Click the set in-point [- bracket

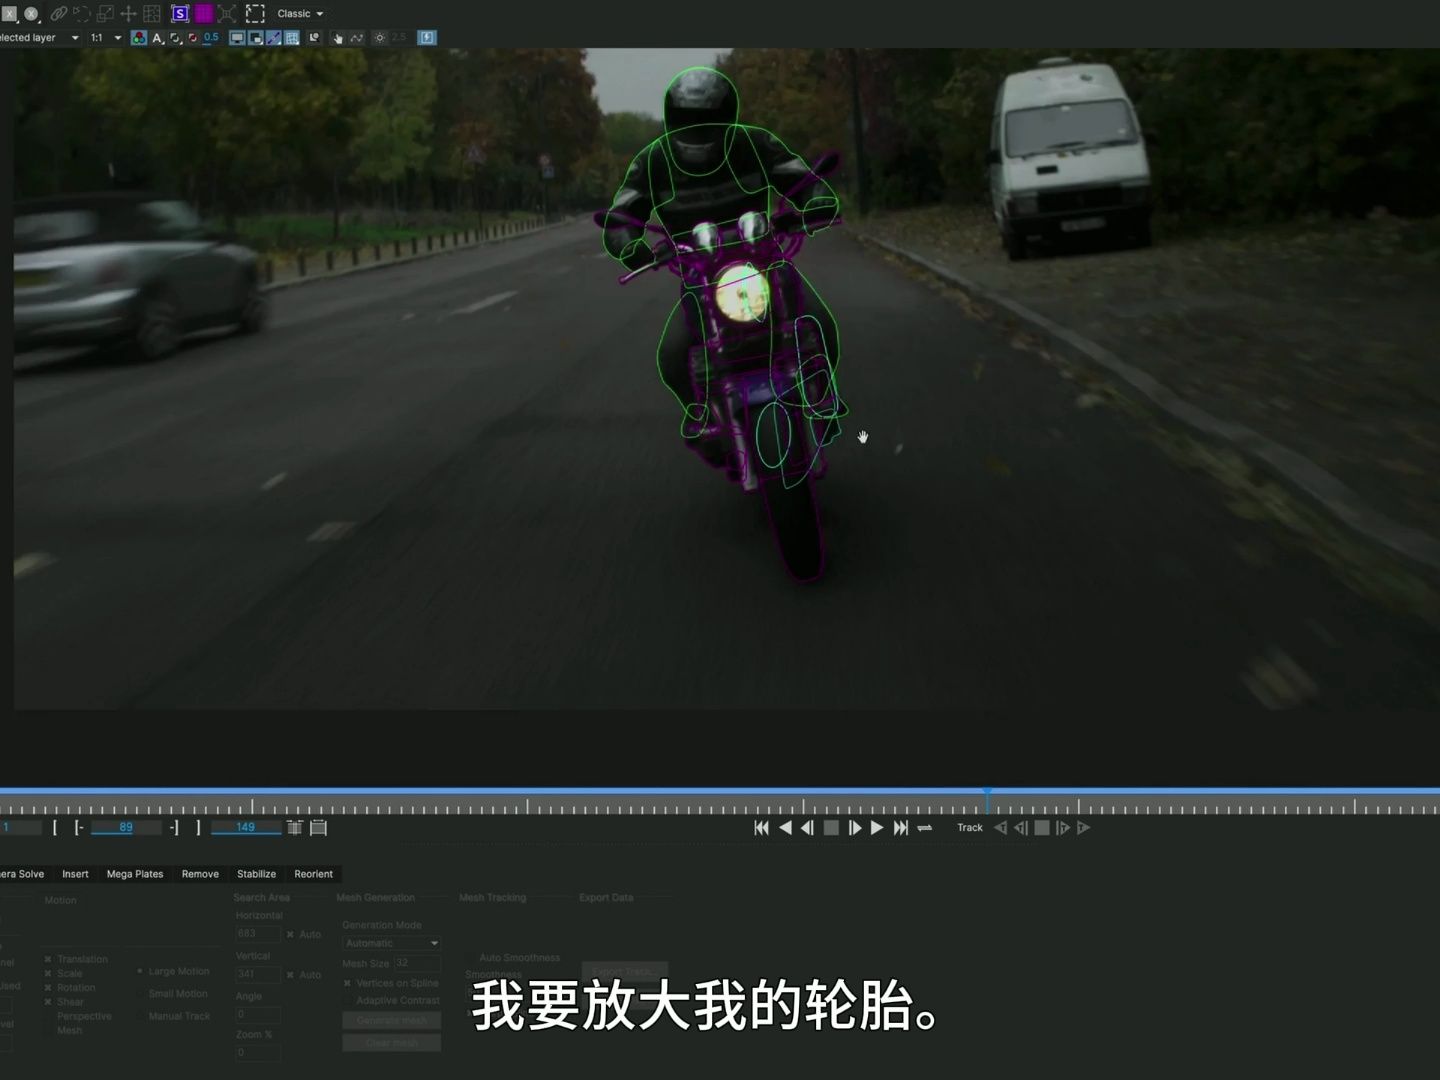click(79, 827)
